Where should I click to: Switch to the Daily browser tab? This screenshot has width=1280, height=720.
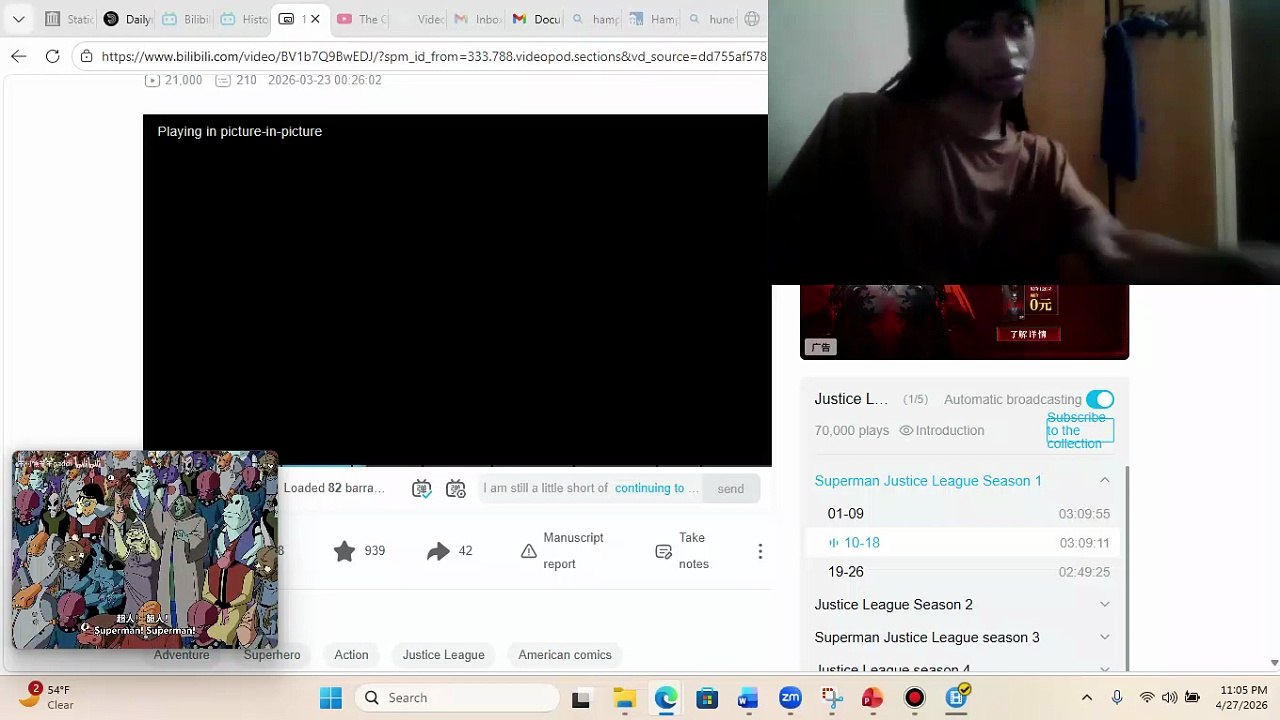[128, 19]
